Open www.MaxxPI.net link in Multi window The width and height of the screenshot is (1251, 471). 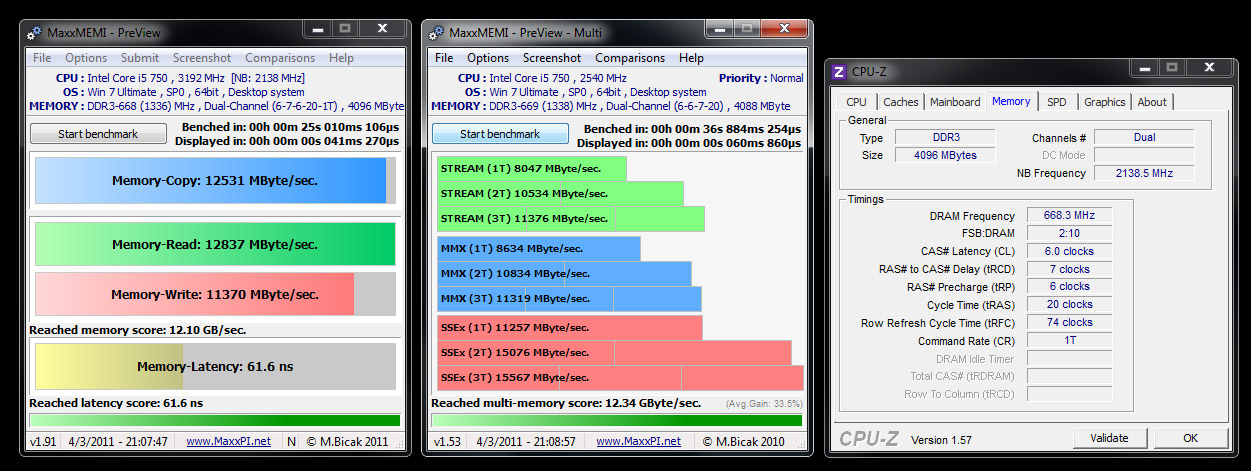(x=638, y=441)
